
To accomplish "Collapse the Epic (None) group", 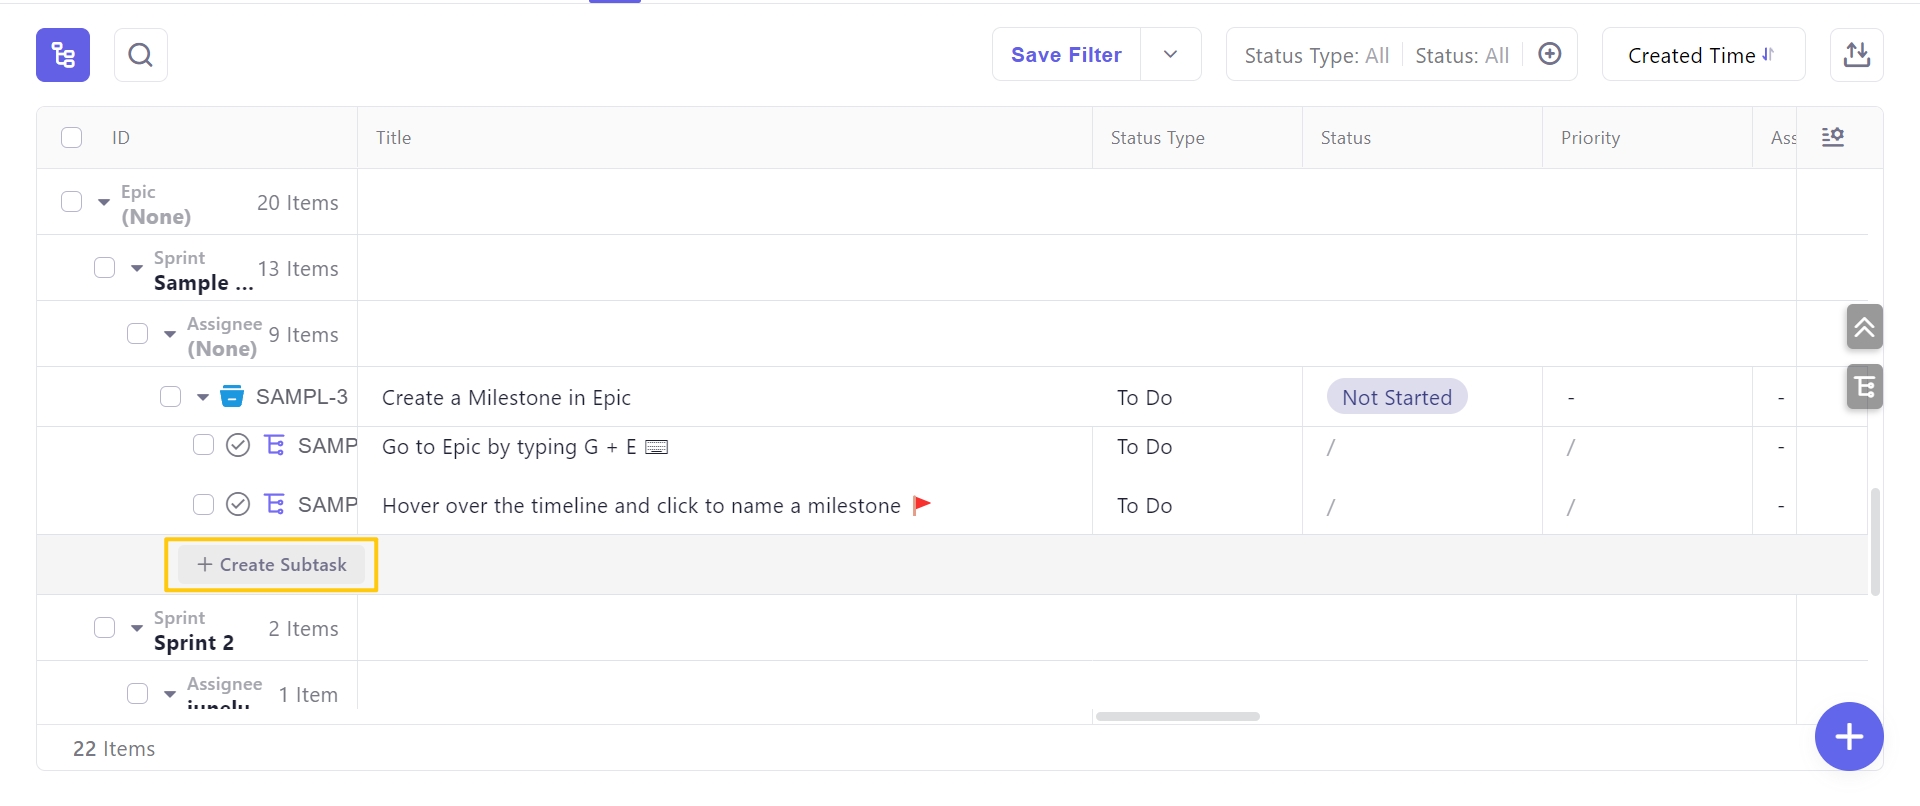I will pyautogui.click(x=104, y=202).
